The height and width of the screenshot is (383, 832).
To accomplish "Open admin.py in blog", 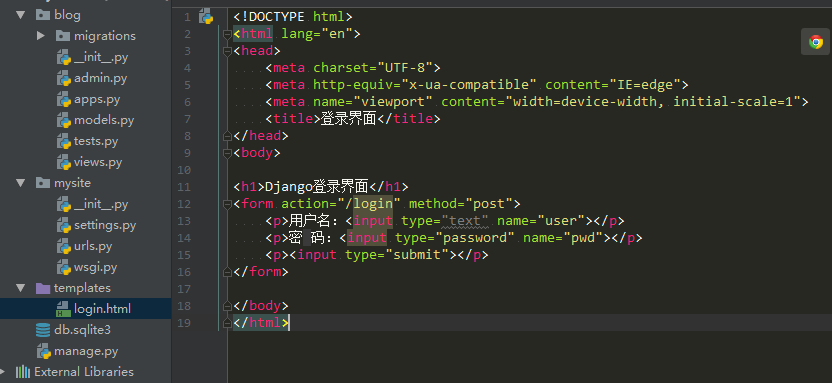I will [x=100, y=78].
